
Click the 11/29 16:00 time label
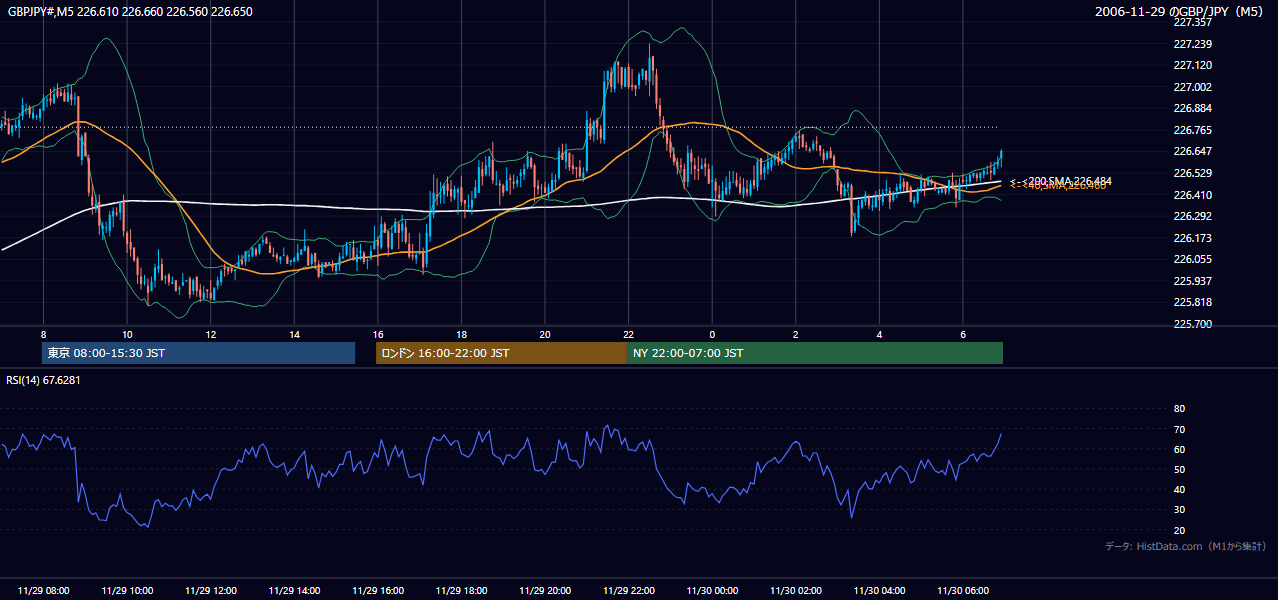[378, 591]
